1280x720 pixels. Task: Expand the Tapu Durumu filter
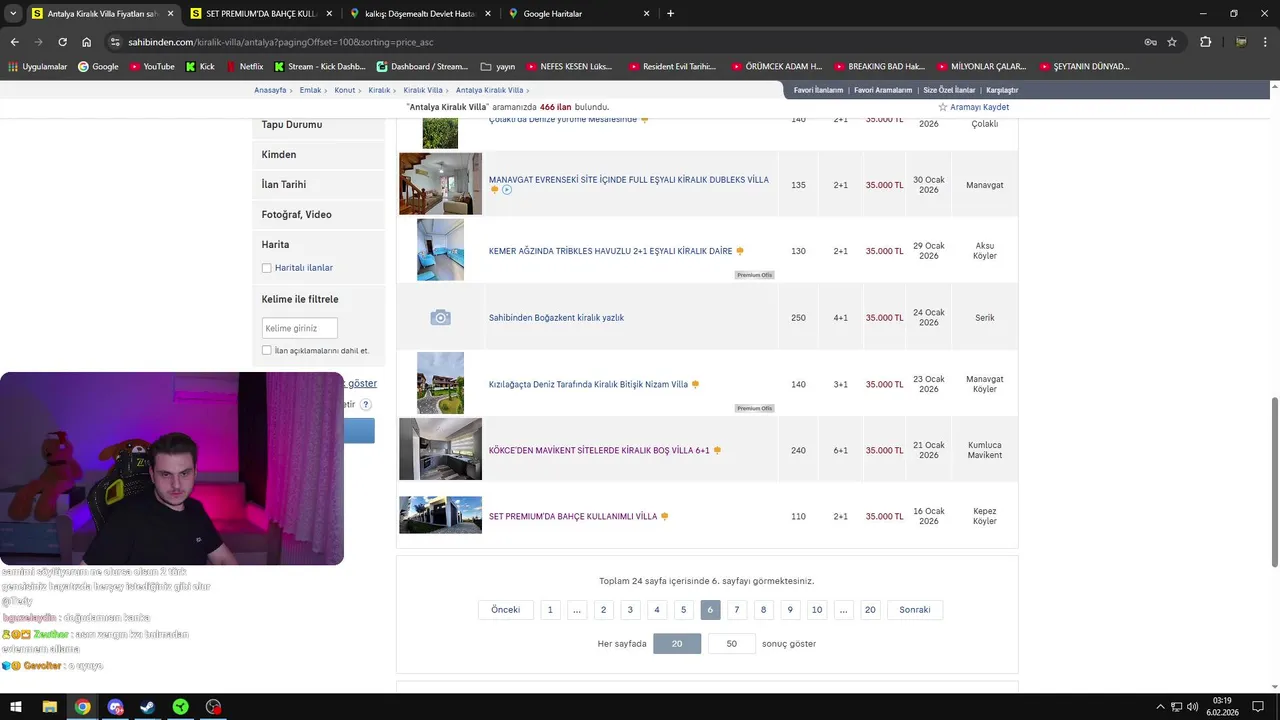tap(318, 125)
